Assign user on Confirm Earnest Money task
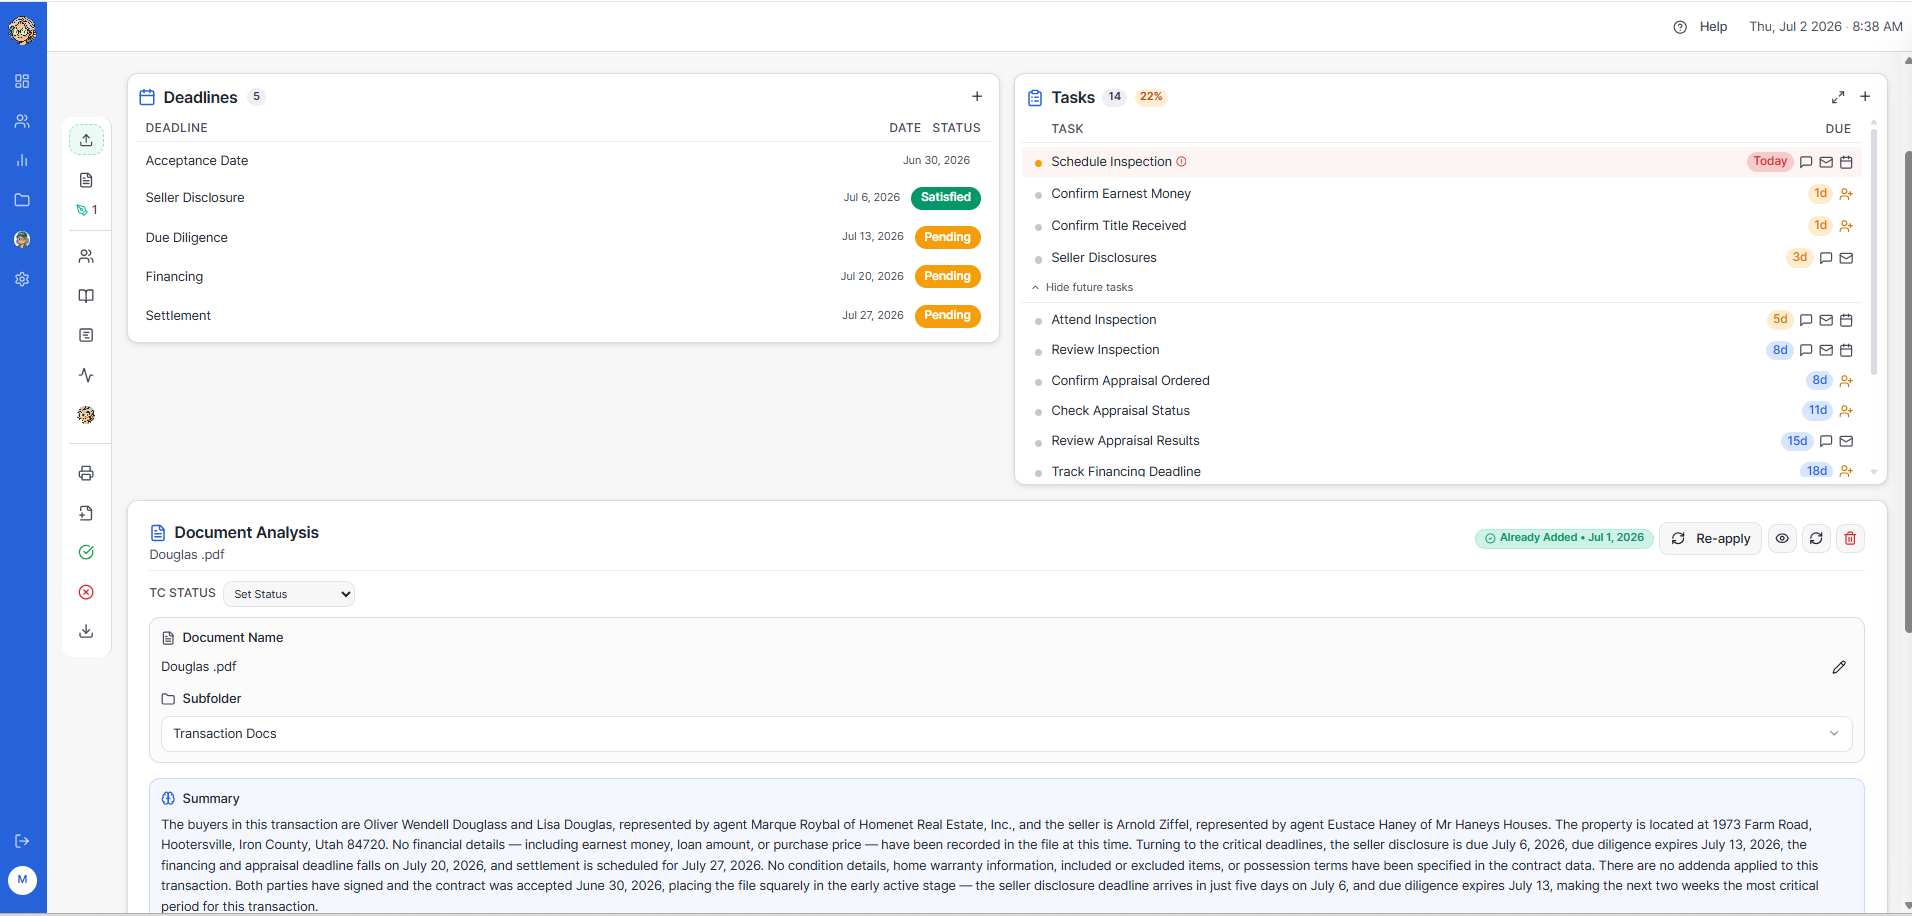Viewport: 1912px width, 916px height. pyautogui.click(x=1846, y=194)
